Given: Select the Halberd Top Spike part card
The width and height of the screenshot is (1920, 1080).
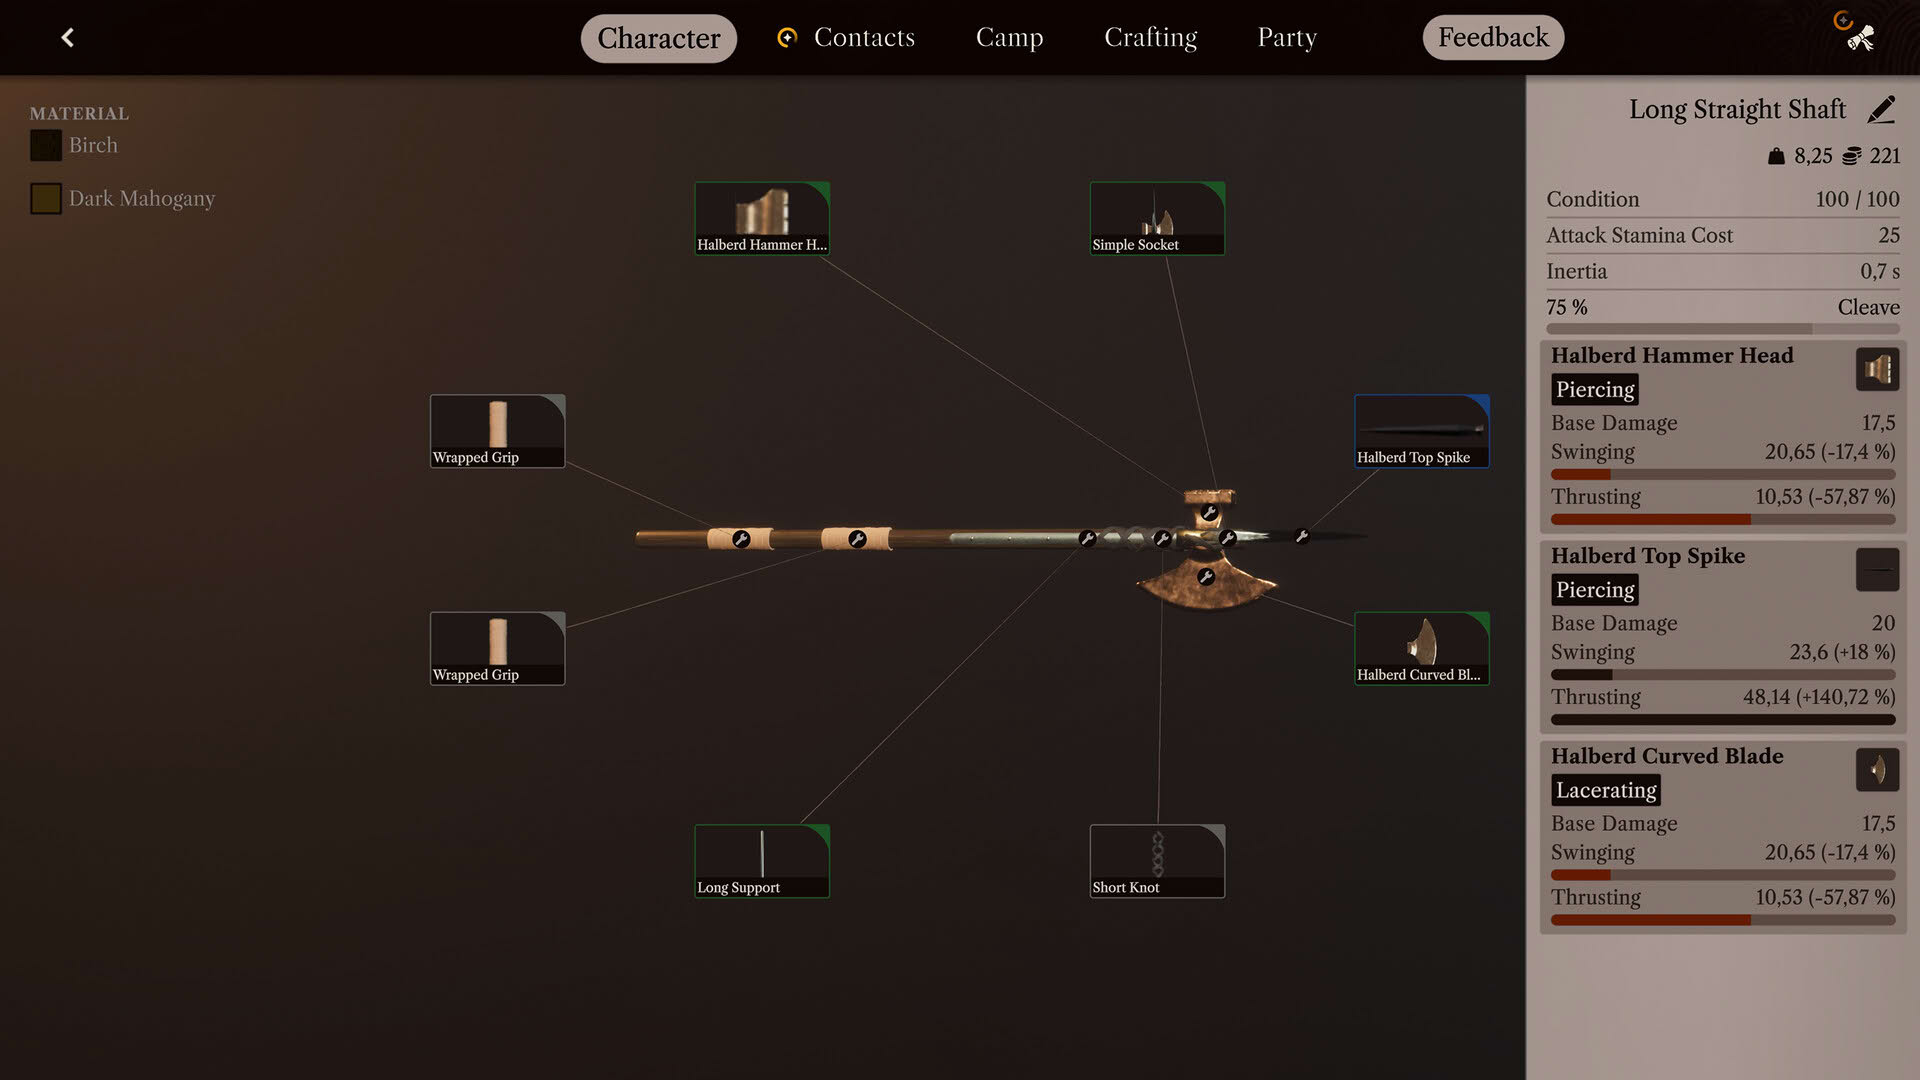Looking at the screenshot, I should click(1422, 431).
